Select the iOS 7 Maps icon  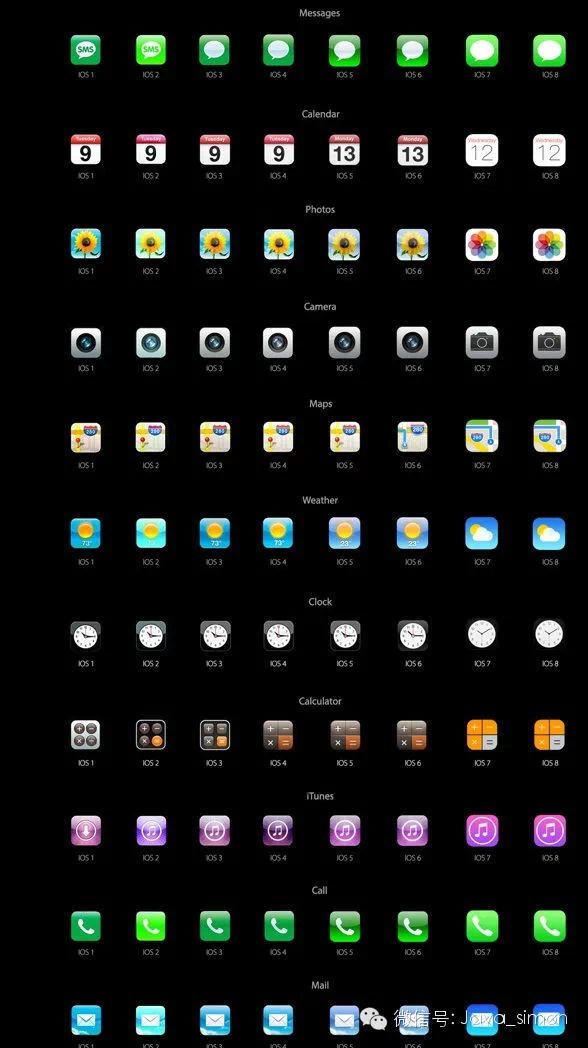click(x=482, y=436)
